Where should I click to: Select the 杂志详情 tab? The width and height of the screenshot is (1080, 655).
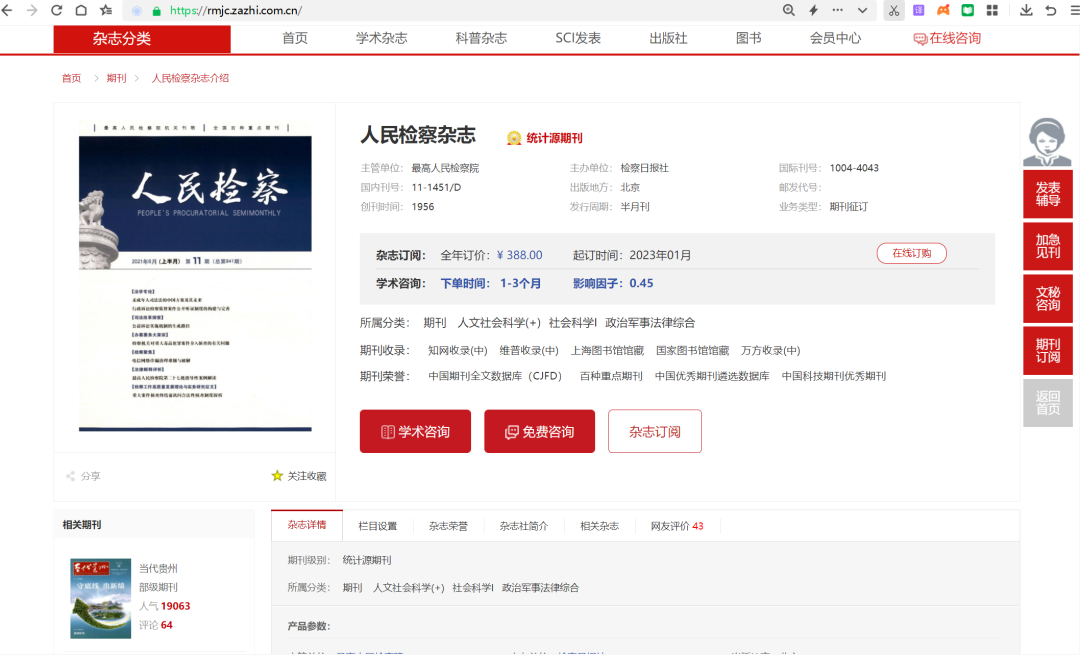(x=307, y=526)
